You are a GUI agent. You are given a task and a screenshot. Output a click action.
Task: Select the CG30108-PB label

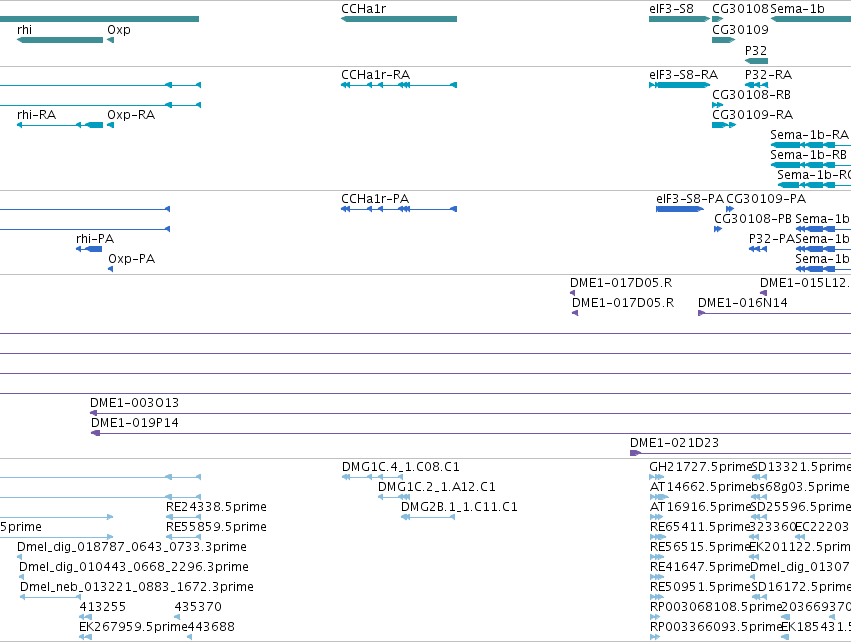[x=753, y=219]
